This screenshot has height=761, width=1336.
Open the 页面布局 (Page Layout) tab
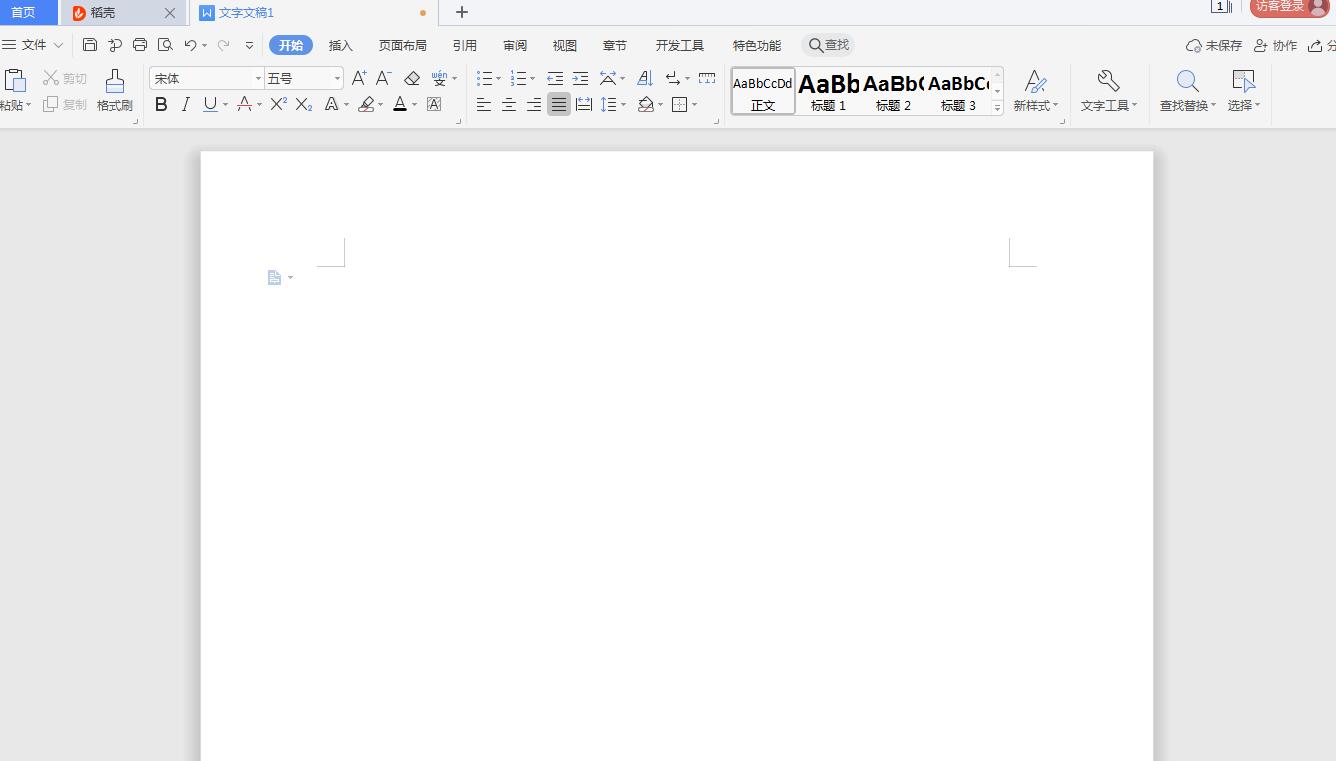[x=403, y=45]
